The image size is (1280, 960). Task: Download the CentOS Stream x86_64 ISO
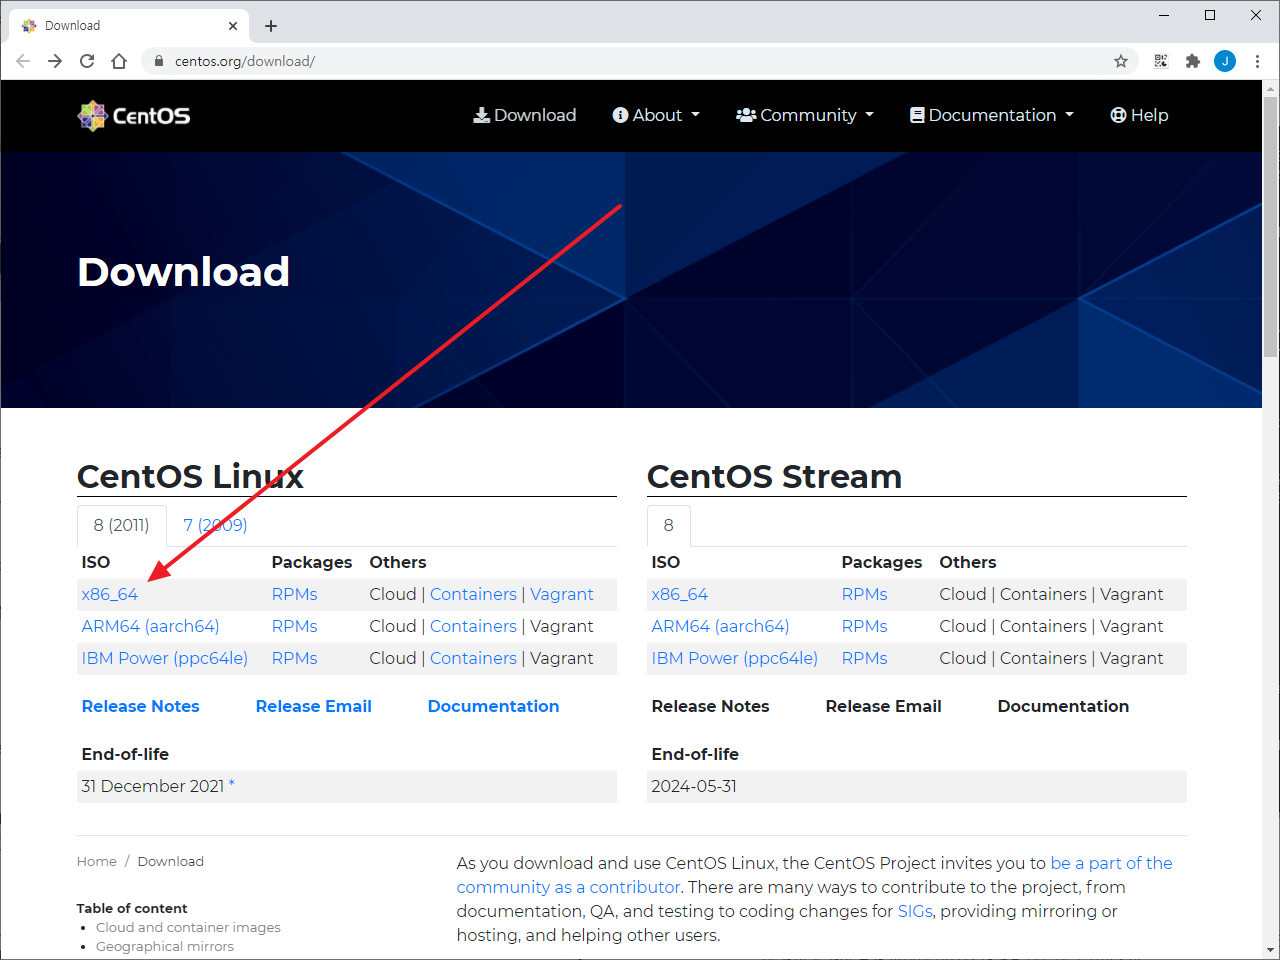pyautogui.click(x=680, y=594)
